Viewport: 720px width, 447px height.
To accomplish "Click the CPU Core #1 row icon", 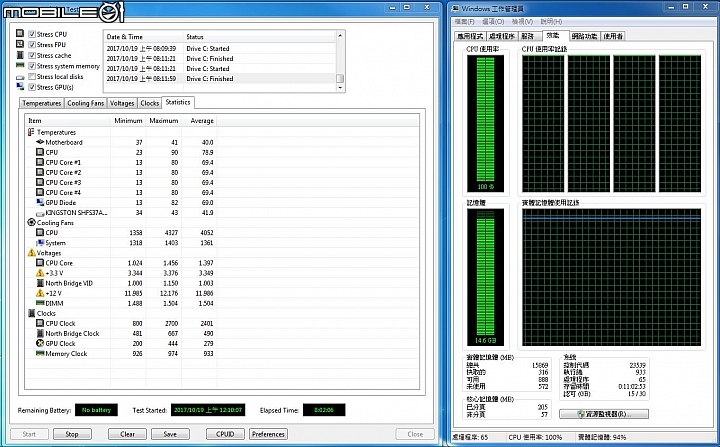I will coord(40,162).
